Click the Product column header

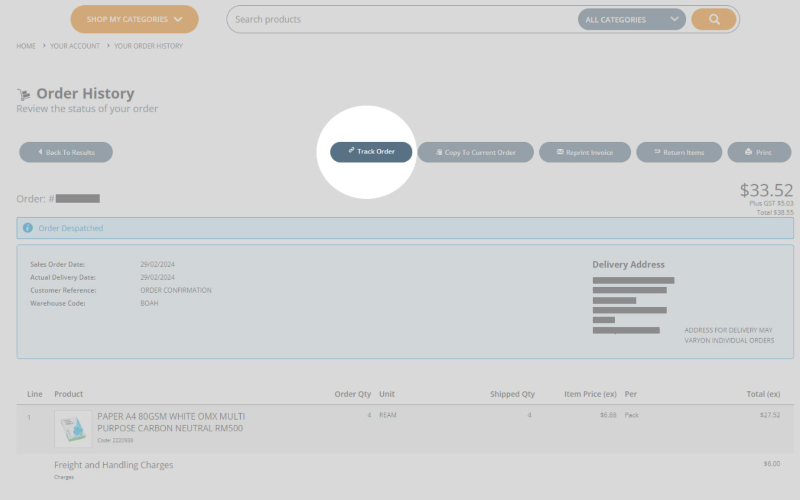pos(69,394)
